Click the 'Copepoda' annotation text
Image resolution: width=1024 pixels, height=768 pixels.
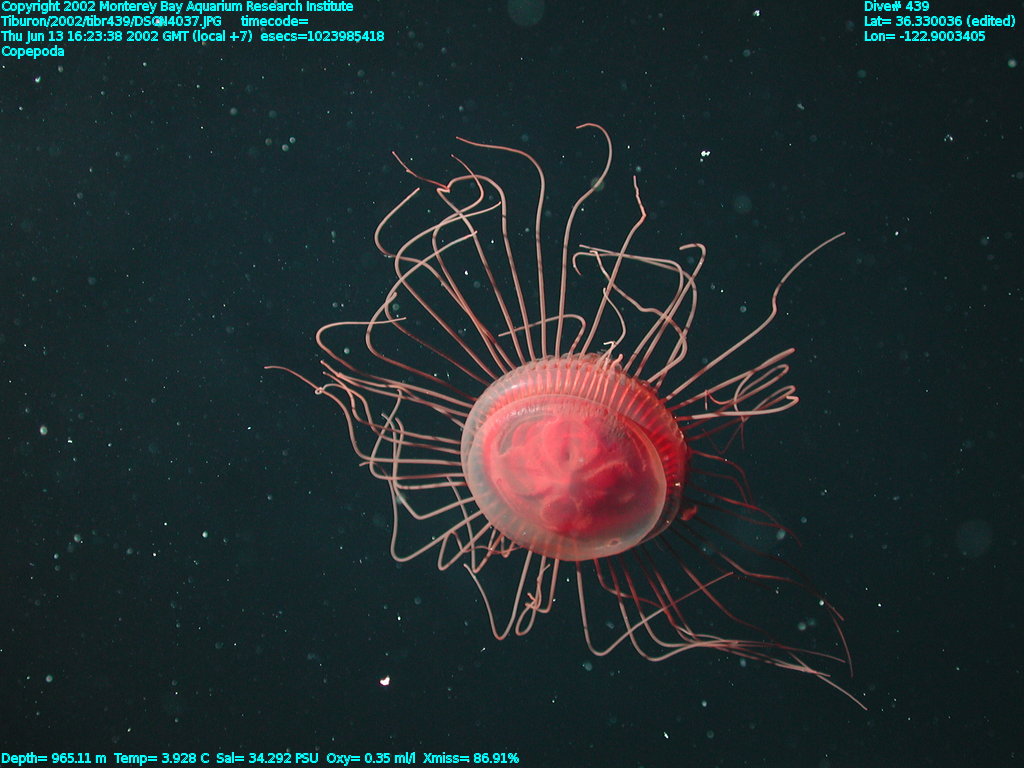[x=33, y=51]
